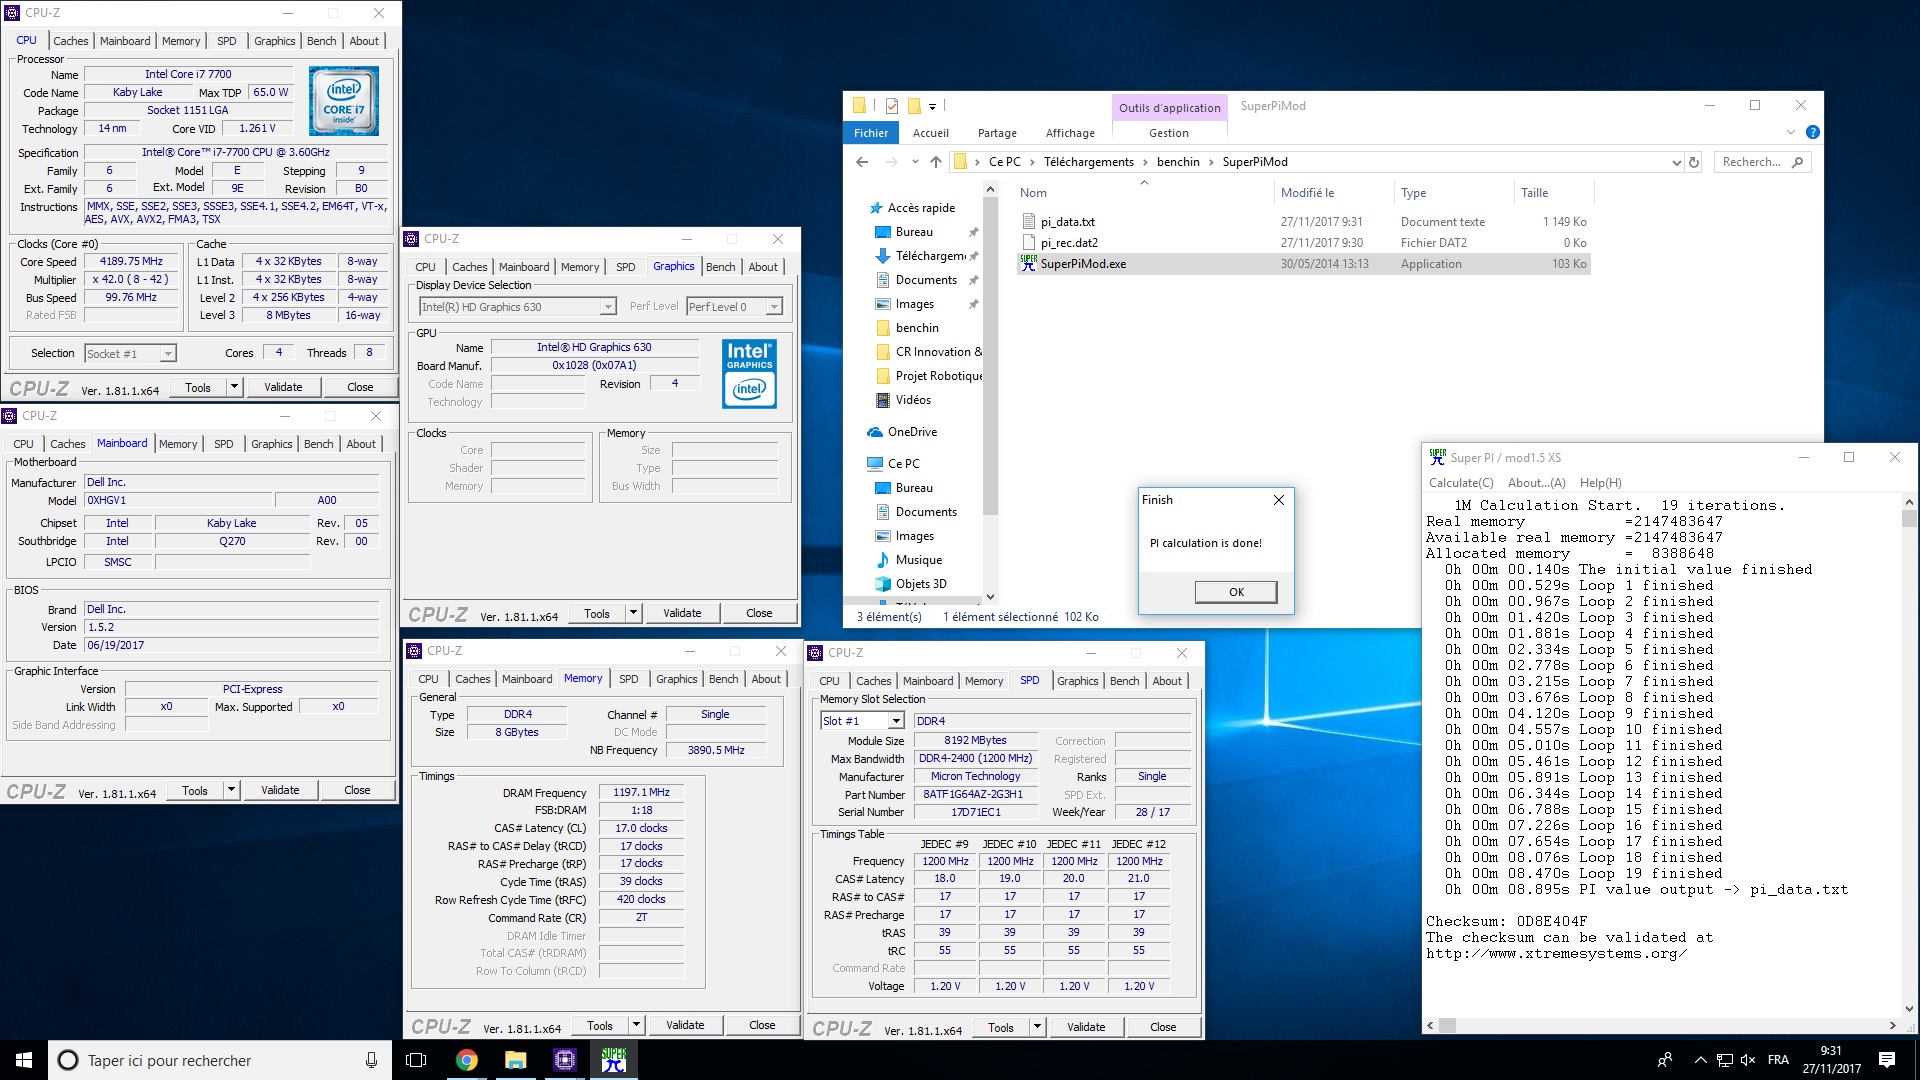
Task: Open Tools dropdown arrow in CPU-Z CPU window
Action: coord(234,387)
